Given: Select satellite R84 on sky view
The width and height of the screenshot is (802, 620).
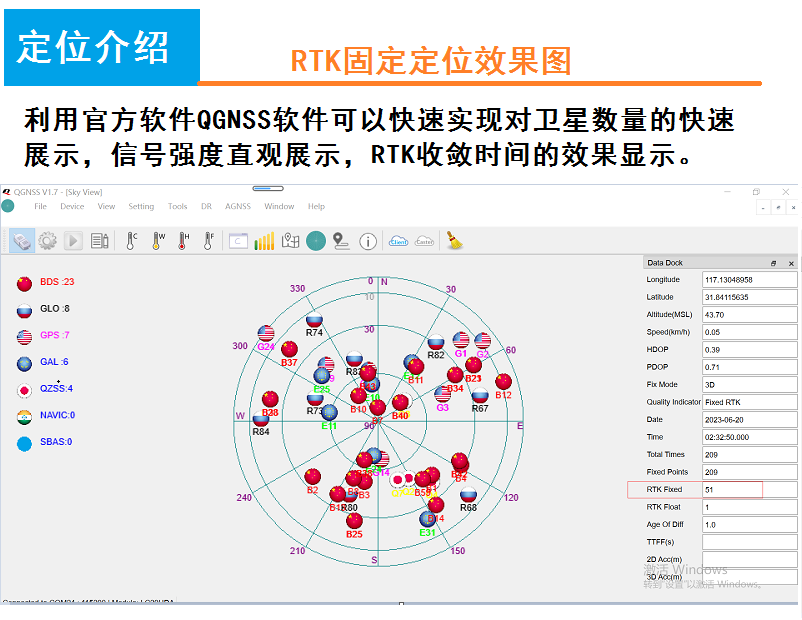Looking at the screenshot, I should point(261,419).
